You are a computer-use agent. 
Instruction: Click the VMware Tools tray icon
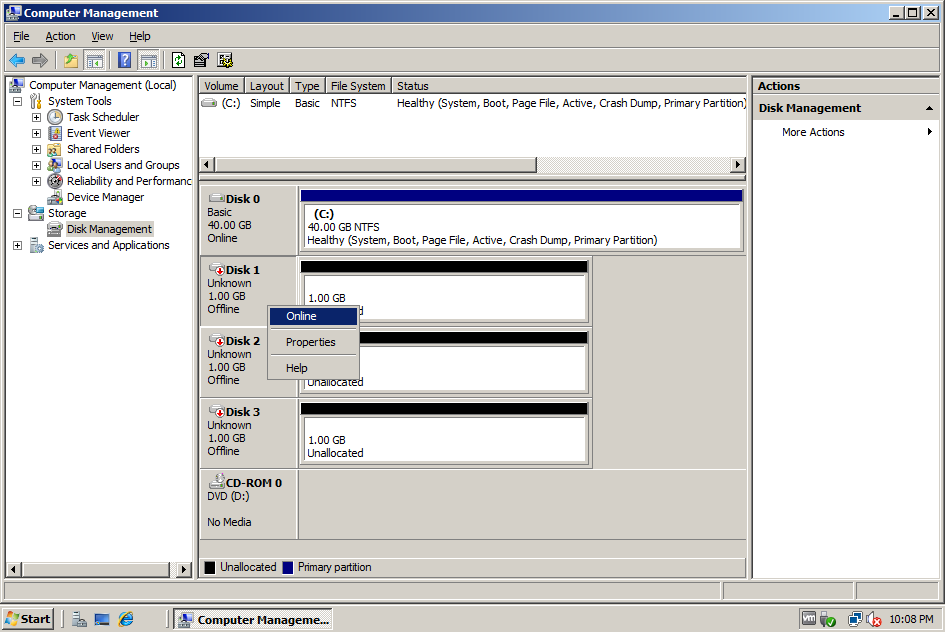point(809,618)
